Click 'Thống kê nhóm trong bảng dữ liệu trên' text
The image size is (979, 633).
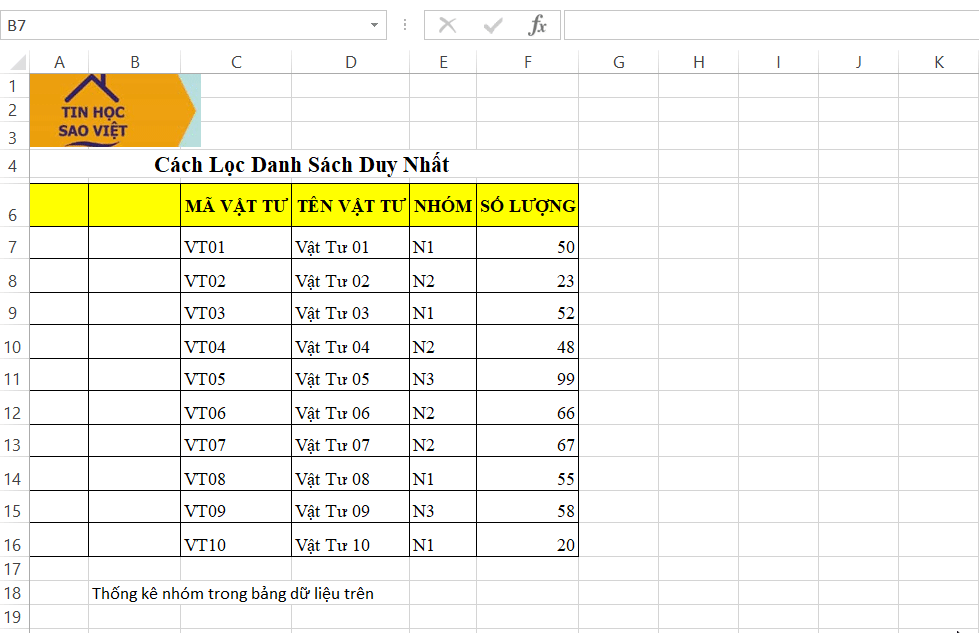click(x=233, y=593)
